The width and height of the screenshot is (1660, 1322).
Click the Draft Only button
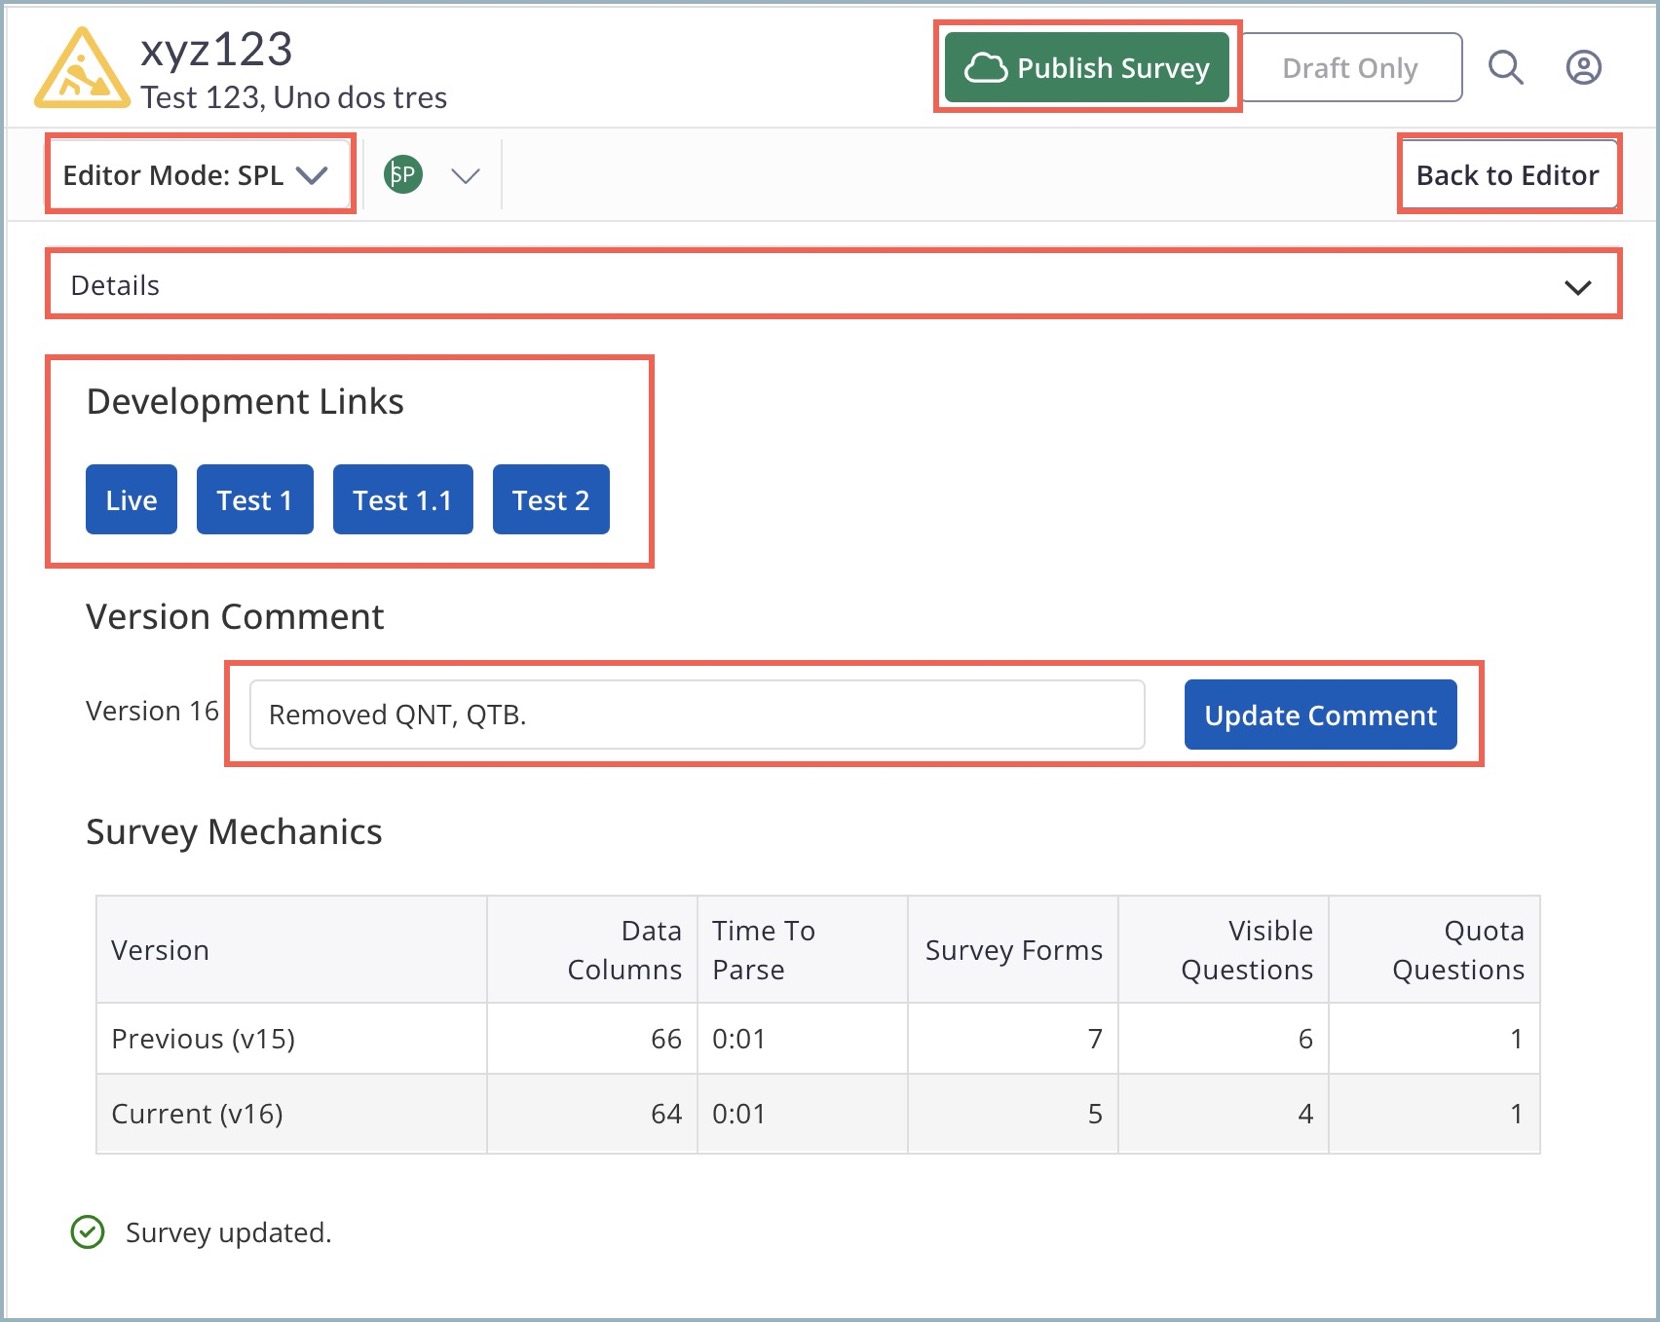click(x=1350, y=67)
